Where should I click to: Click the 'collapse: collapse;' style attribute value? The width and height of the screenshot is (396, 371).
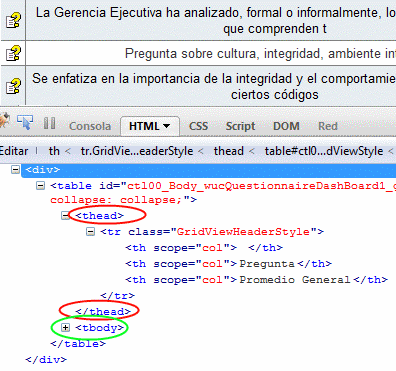click(116, 200)
